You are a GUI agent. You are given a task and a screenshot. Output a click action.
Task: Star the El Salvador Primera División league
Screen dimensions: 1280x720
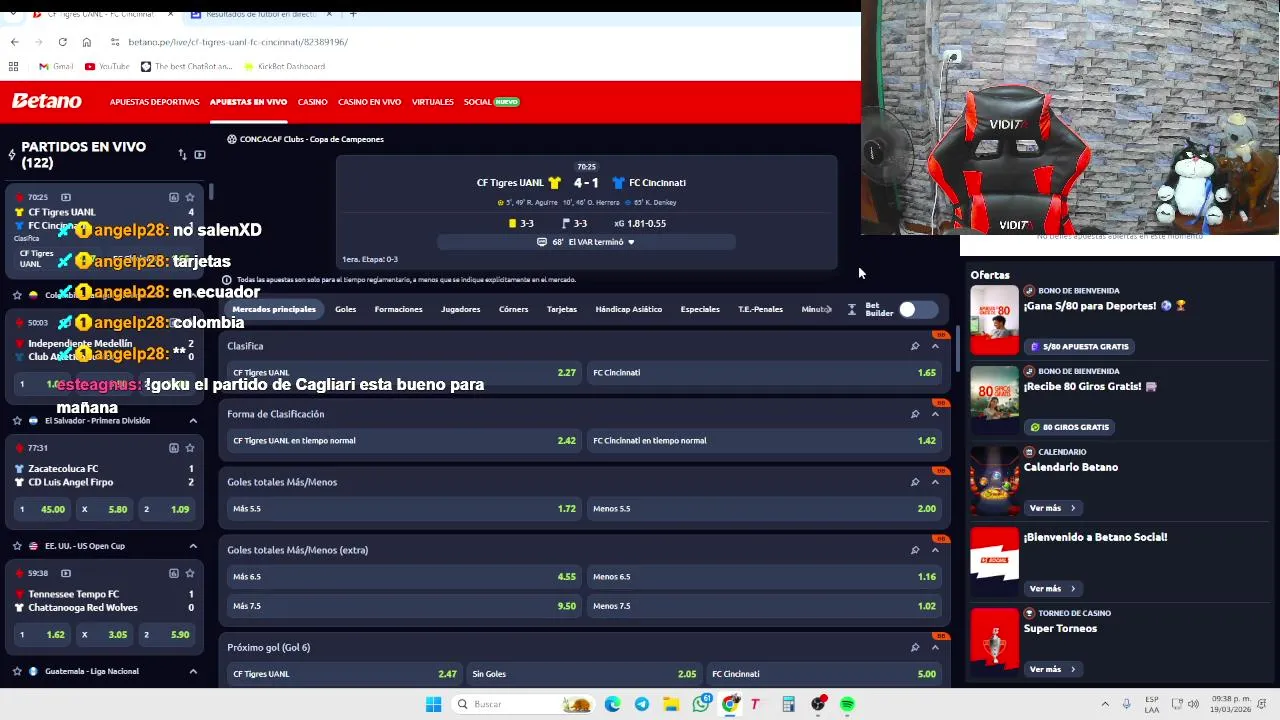point(17,421)
